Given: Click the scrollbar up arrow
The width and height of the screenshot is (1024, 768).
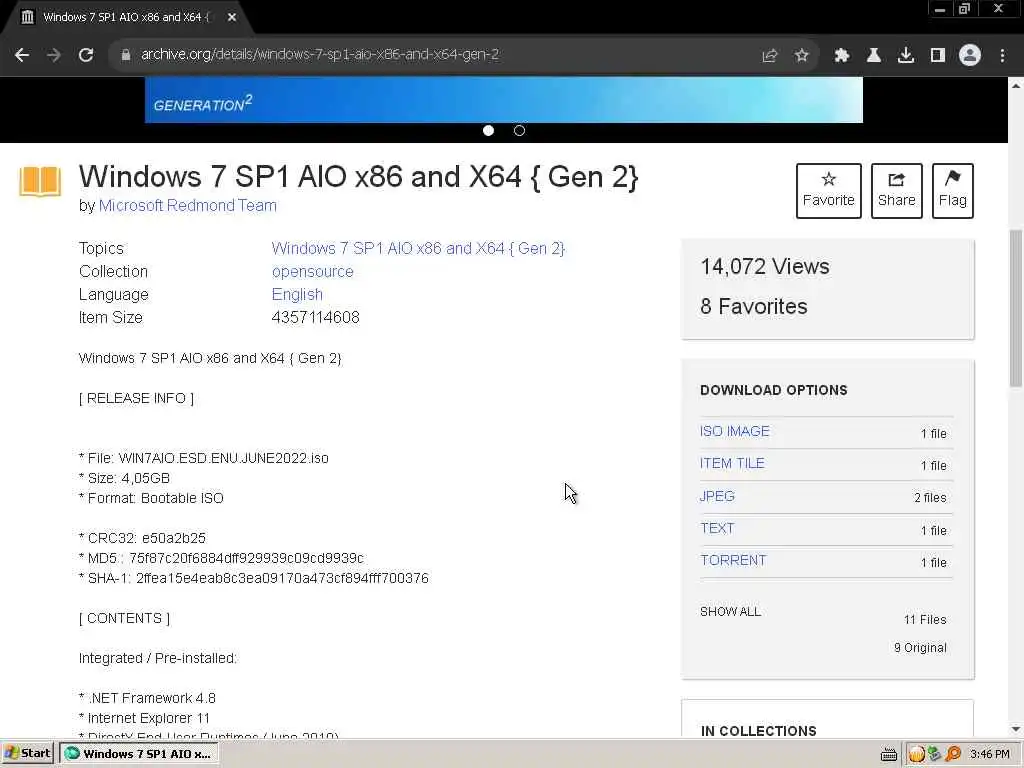Looking at the screenshot, I should 1016,86.
